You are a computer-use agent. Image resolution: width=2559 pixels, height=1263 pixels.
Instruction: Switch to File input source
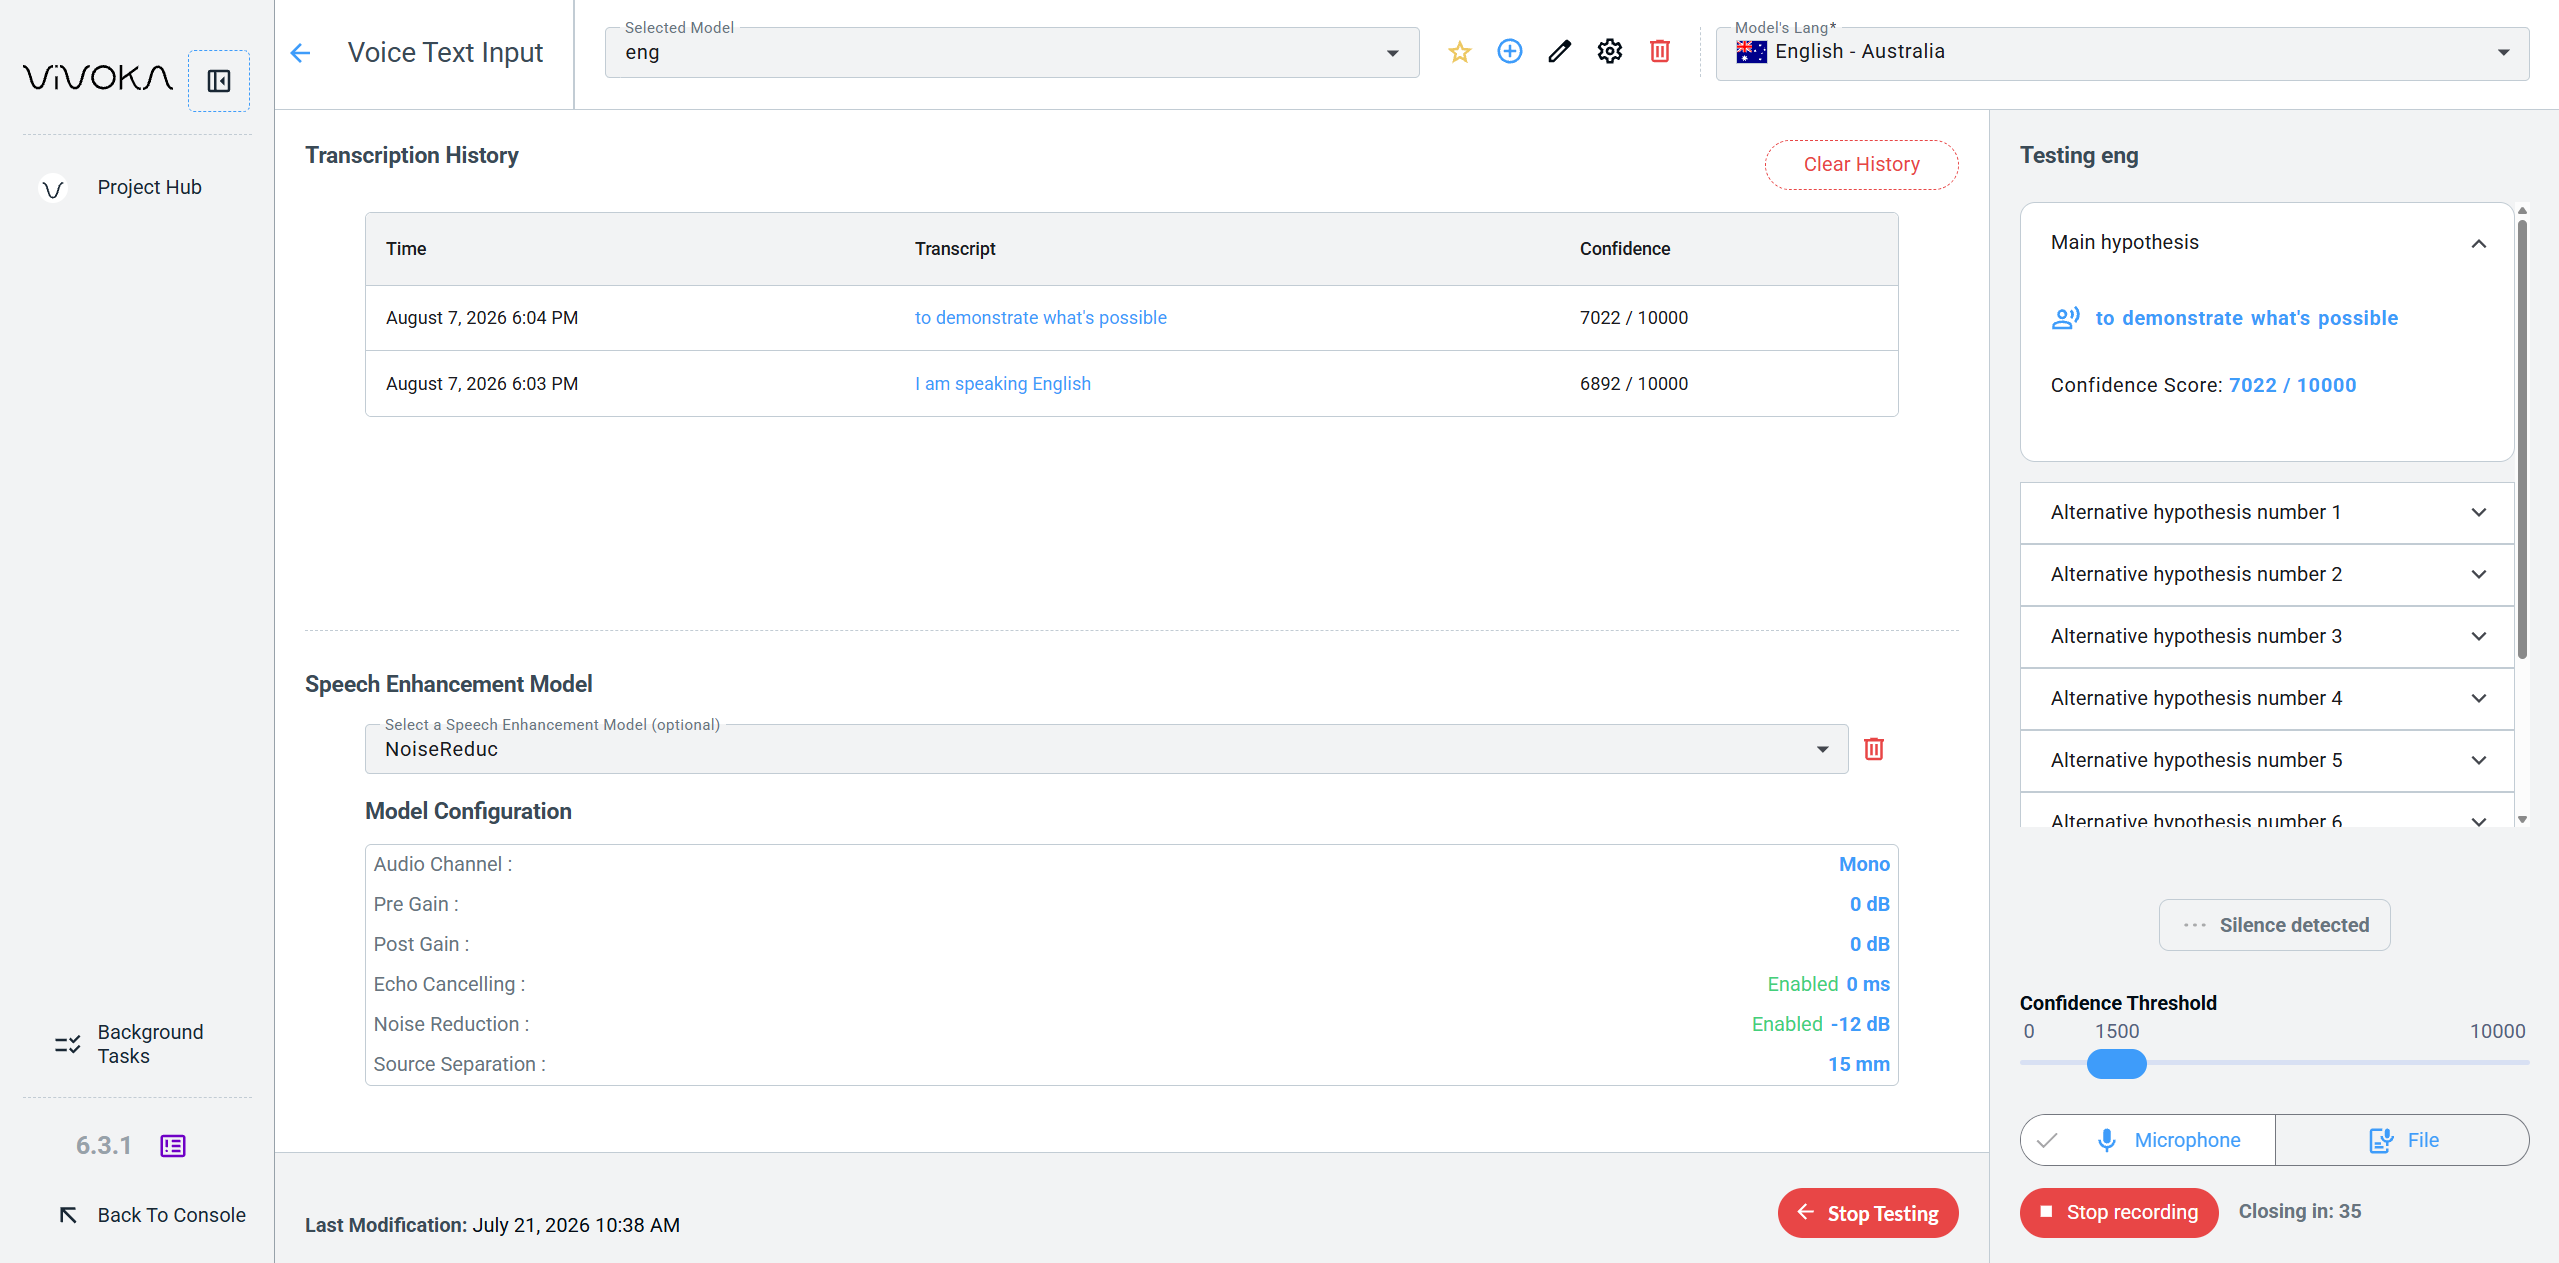tap(2402, 1140)
